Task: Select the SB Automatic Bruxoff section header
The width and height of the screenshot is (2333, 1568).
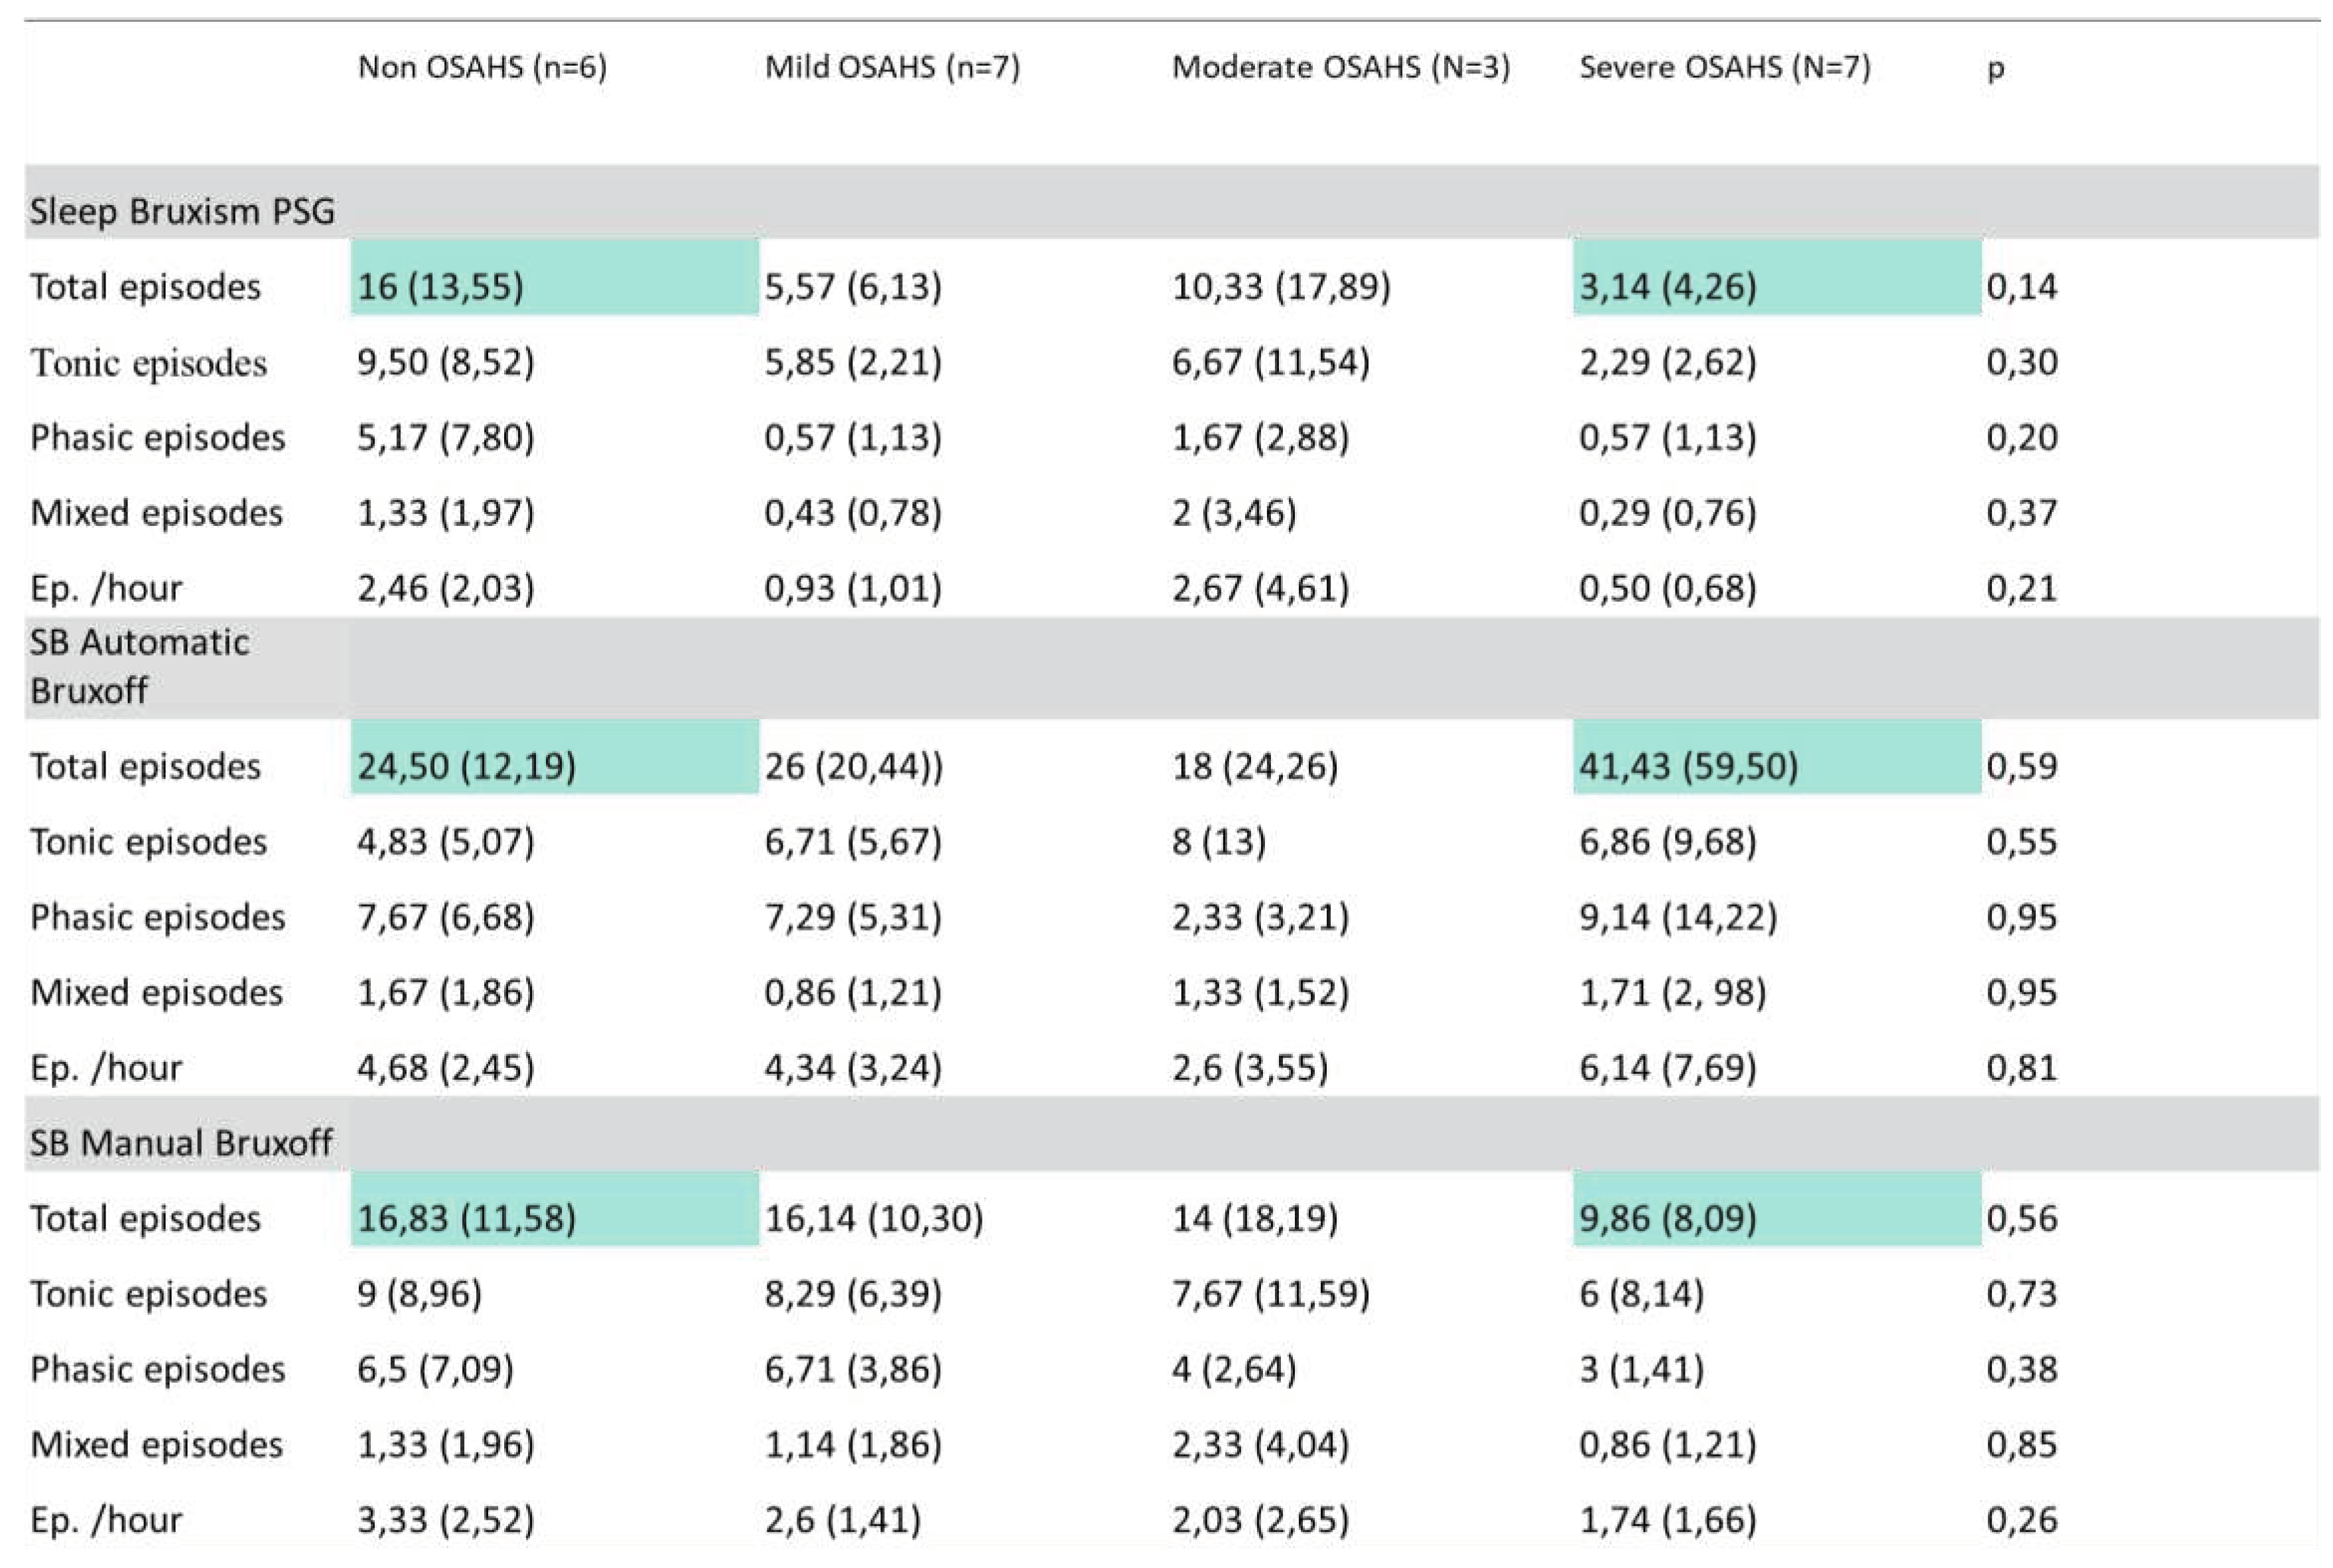Action: (140, 666)
